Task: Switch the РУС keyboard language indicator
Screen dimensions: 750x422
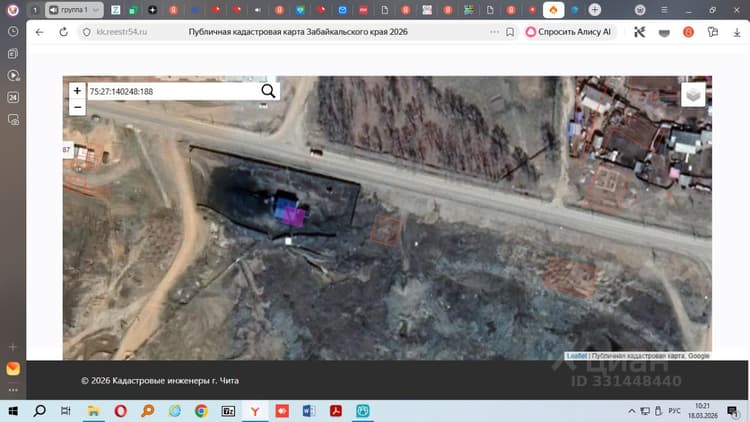Action: tap(674, 411)
